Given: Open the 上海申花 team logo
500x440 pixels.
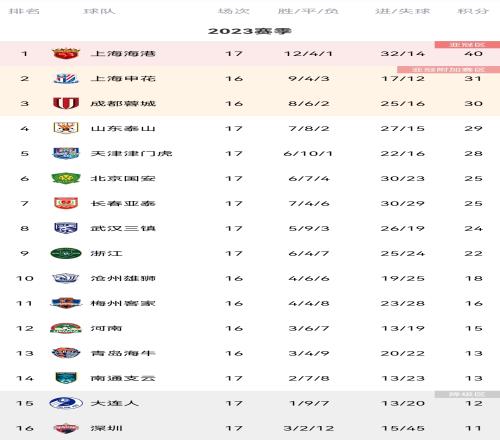Looking at the screenshot, I should point(66,79).
